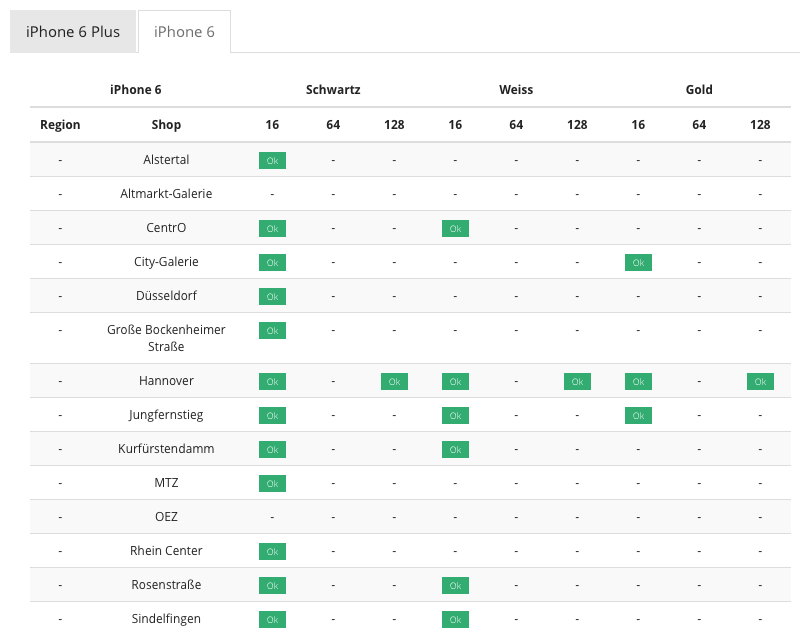
Task: Click the Region column header
Action: click(x=60, y=125)
